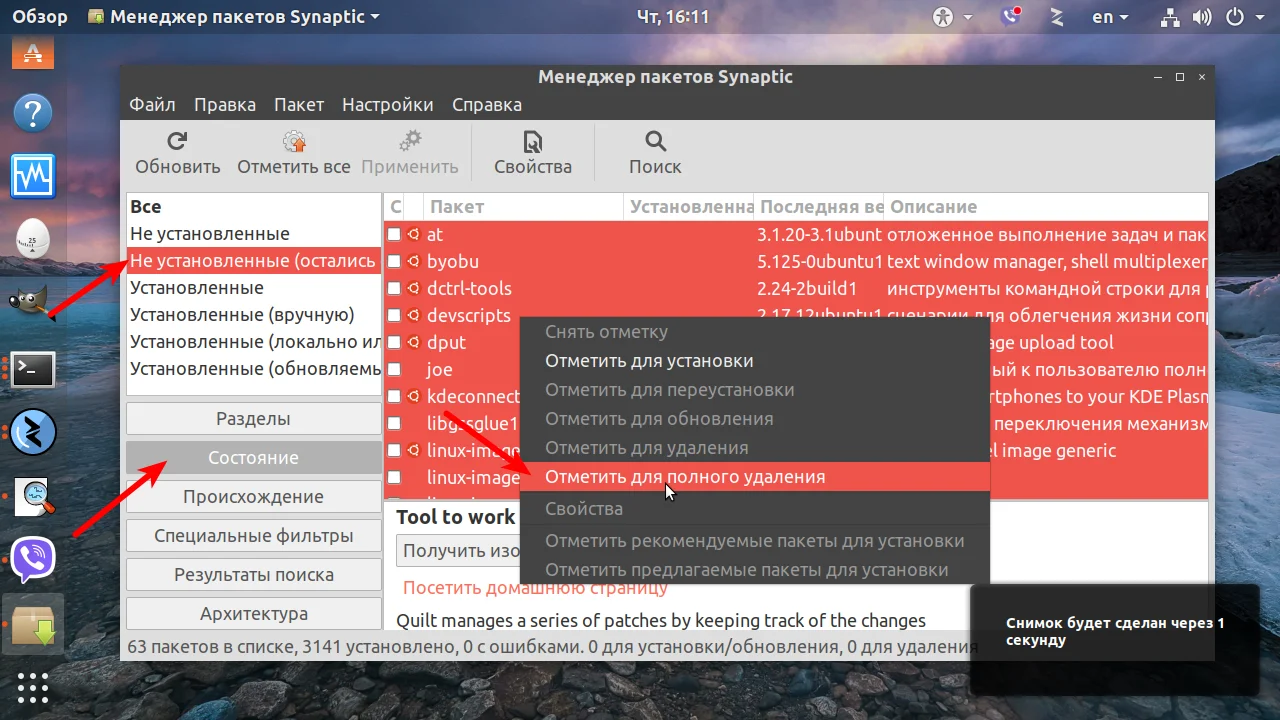Open Help from the dock
This screenshot has height=720, width=1280.
[33, 113]
